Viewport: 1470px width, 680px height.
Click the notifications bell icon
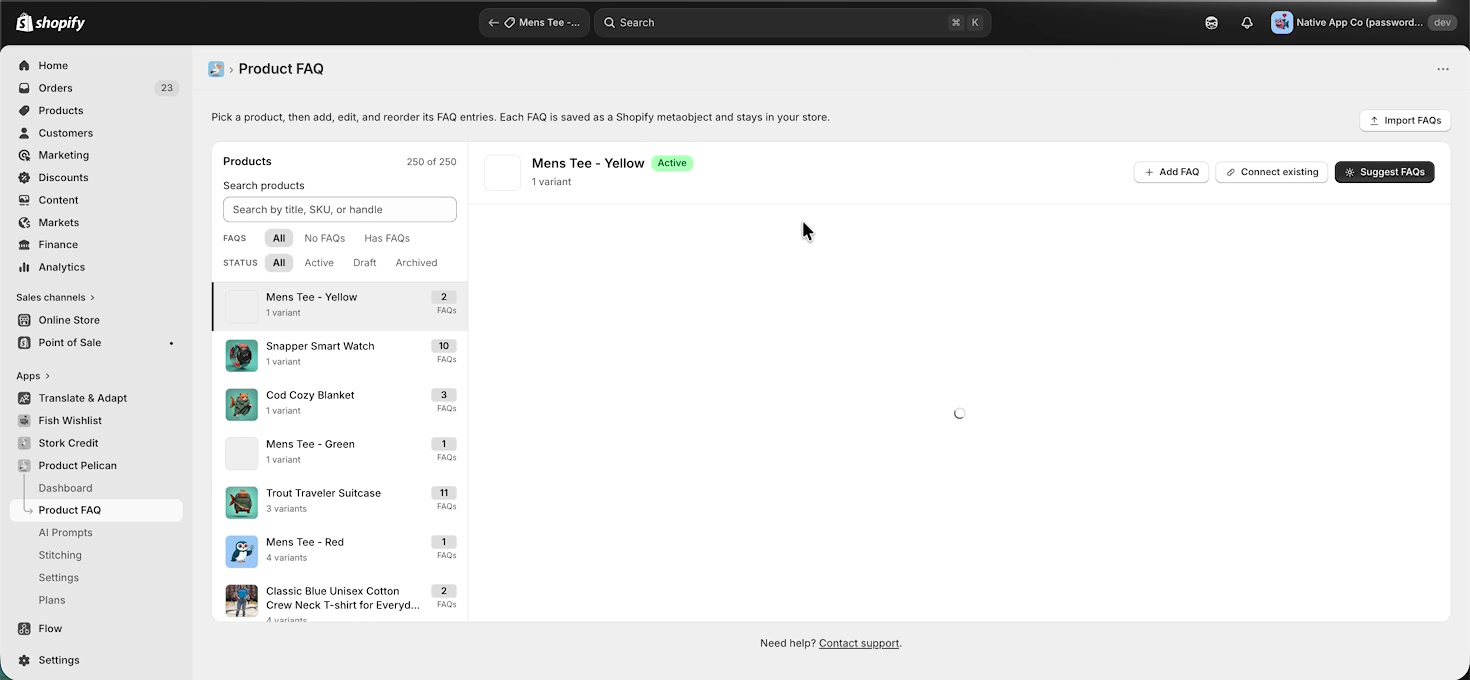[x=1247, y=22]
